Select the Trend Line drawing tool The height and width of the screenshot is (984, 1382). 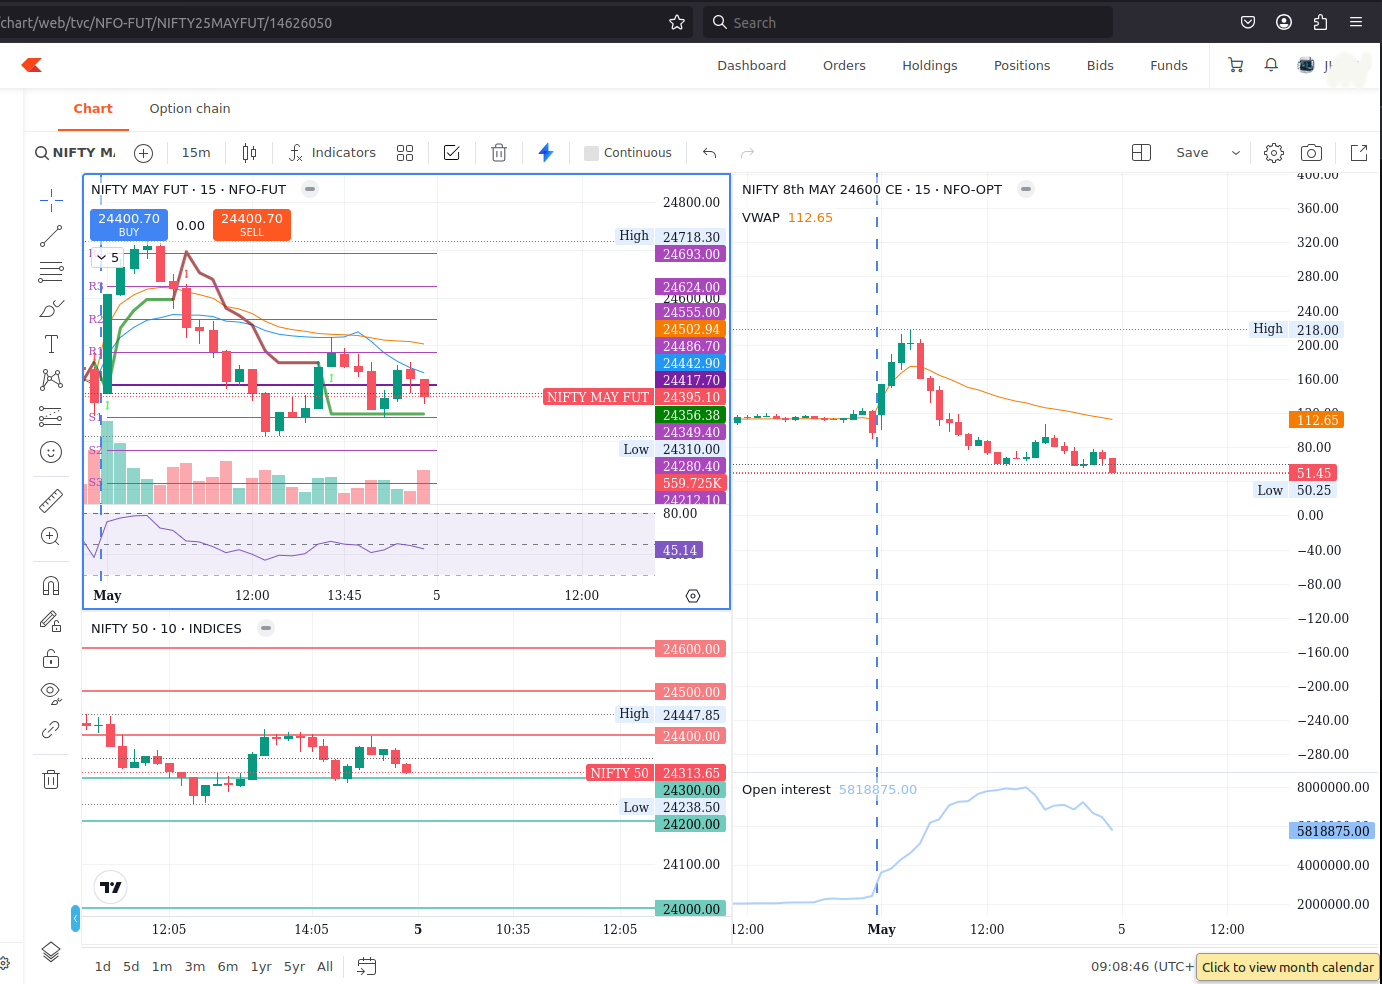(x=51, y=236)
